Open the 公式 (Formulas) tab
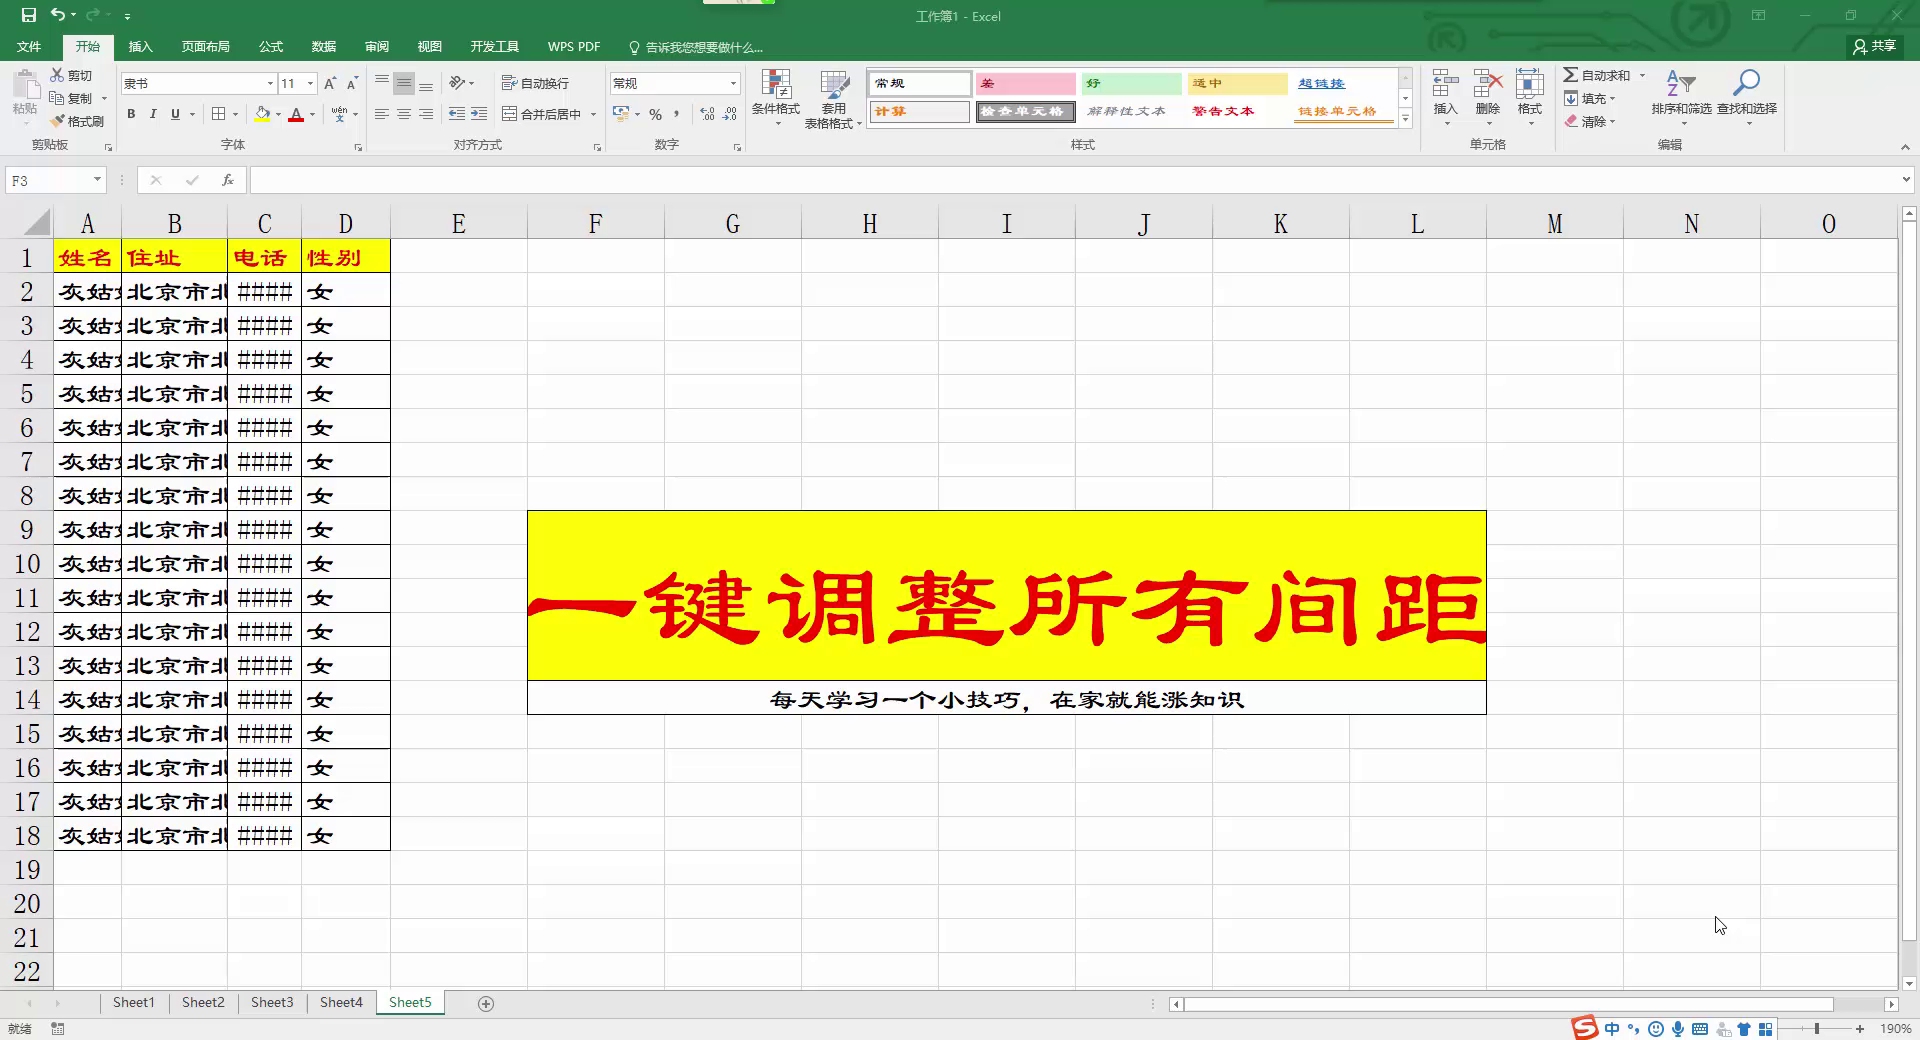The width and height of the screenshot is (1920, 1040). click(x=270, y=46)
